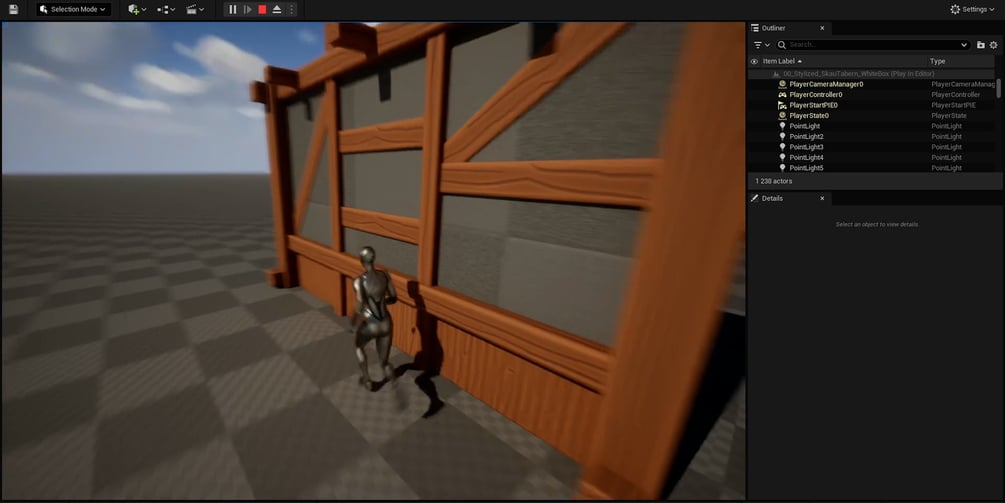
Task: Stop the play session with red square
Action: point(262,10)
